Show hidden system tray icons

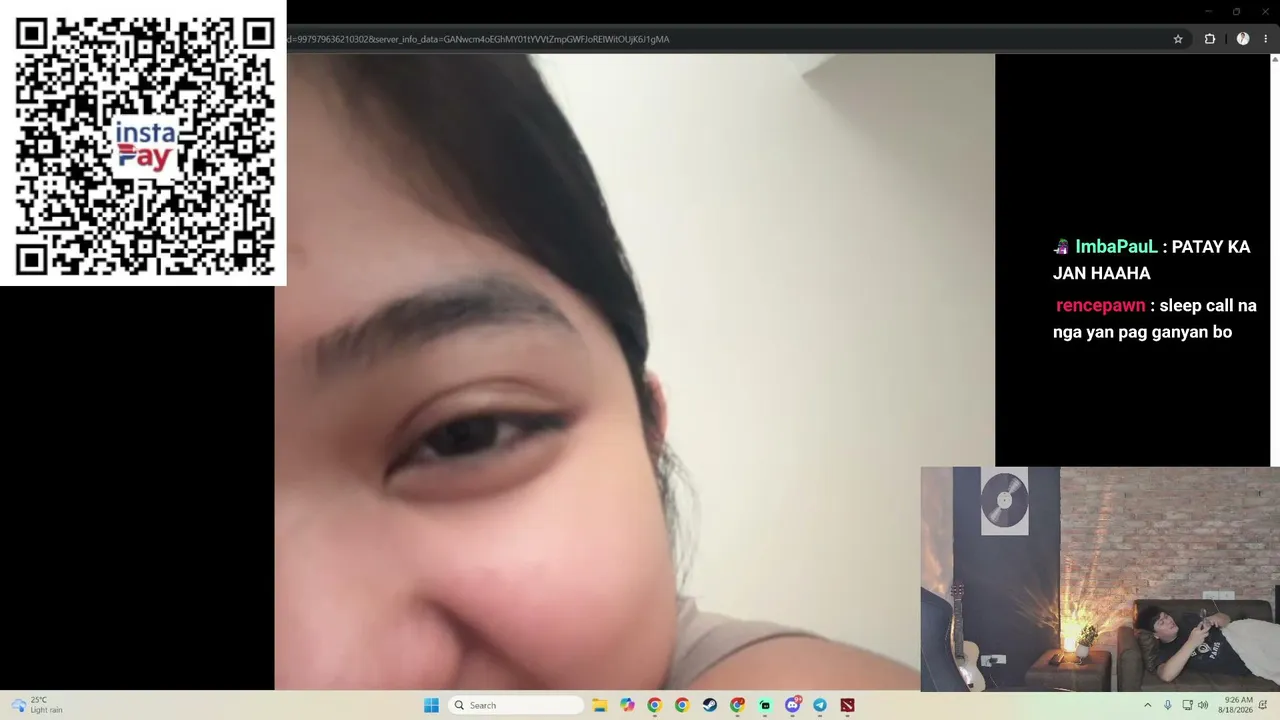point(1147,705)
